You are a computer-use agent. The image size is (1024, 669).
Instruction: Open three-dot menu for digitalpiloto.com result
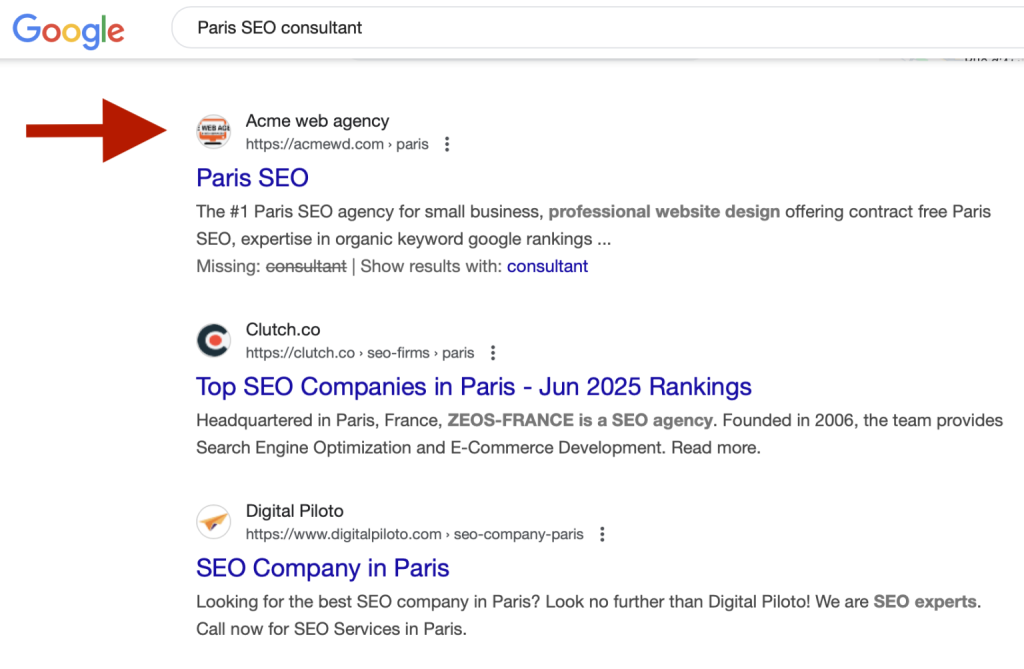coord(602,534)
